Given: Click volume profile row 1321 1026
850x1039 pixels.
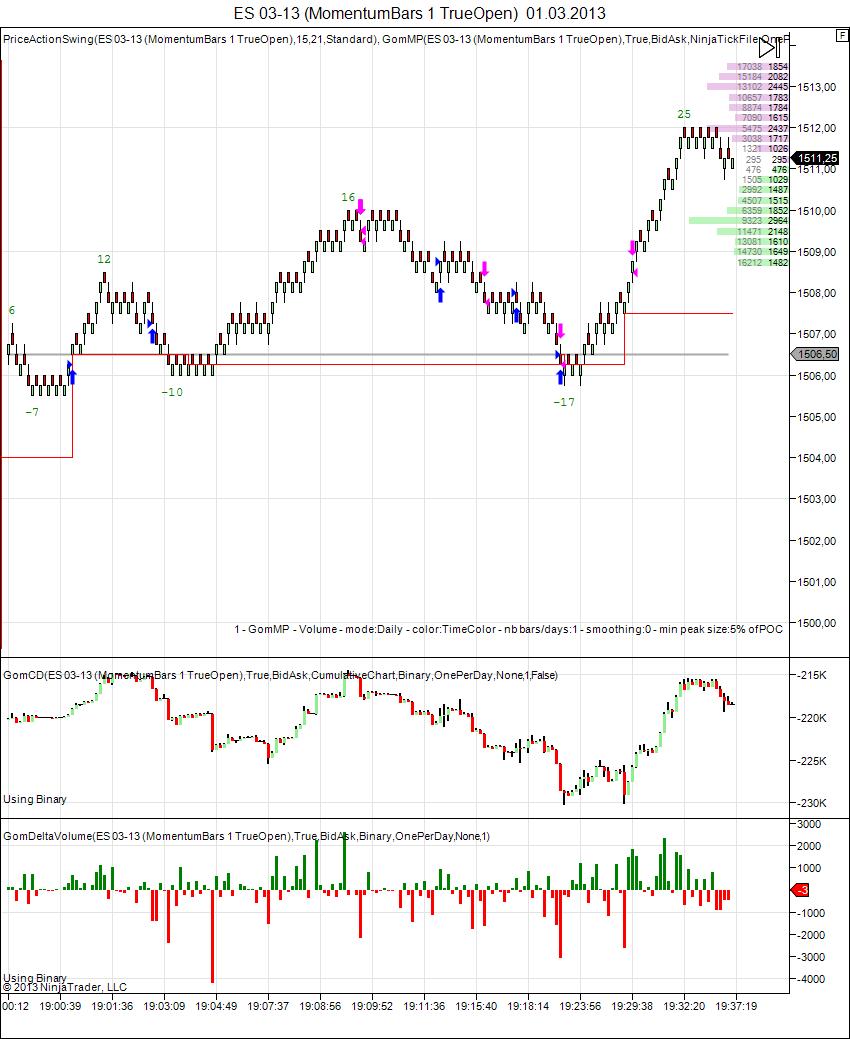Looking at the screenshot, I should [x=765, y=149].
